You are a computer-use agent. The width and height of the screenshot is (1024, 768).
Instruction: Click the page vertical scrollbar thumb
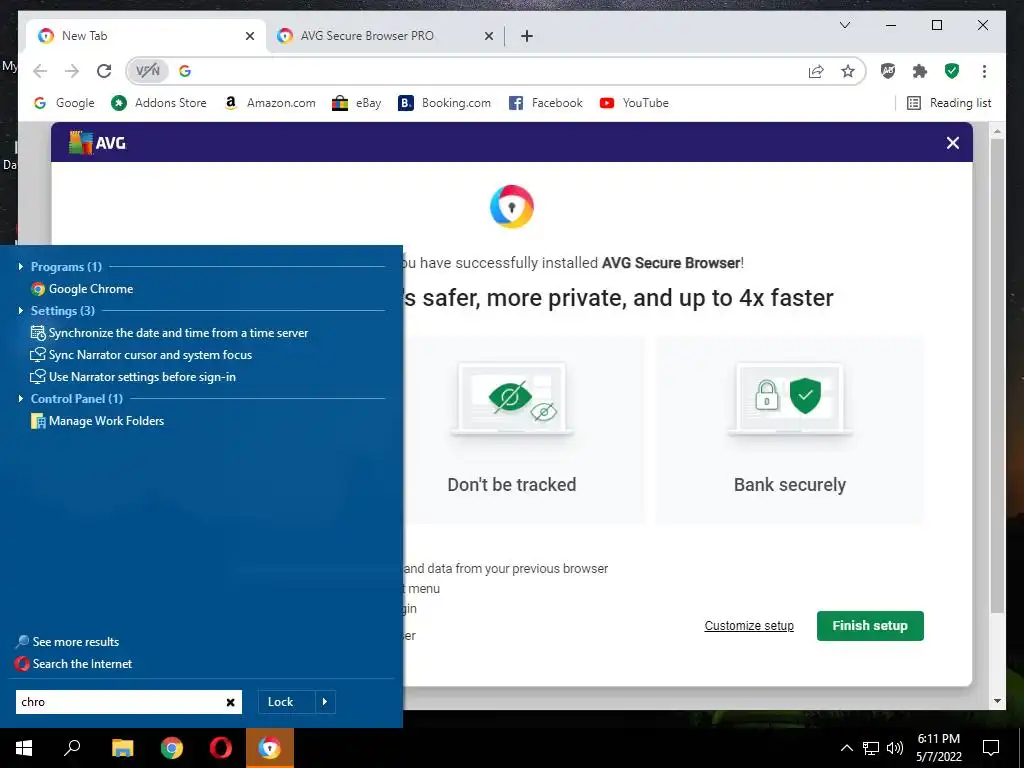(x=997, y=376)
